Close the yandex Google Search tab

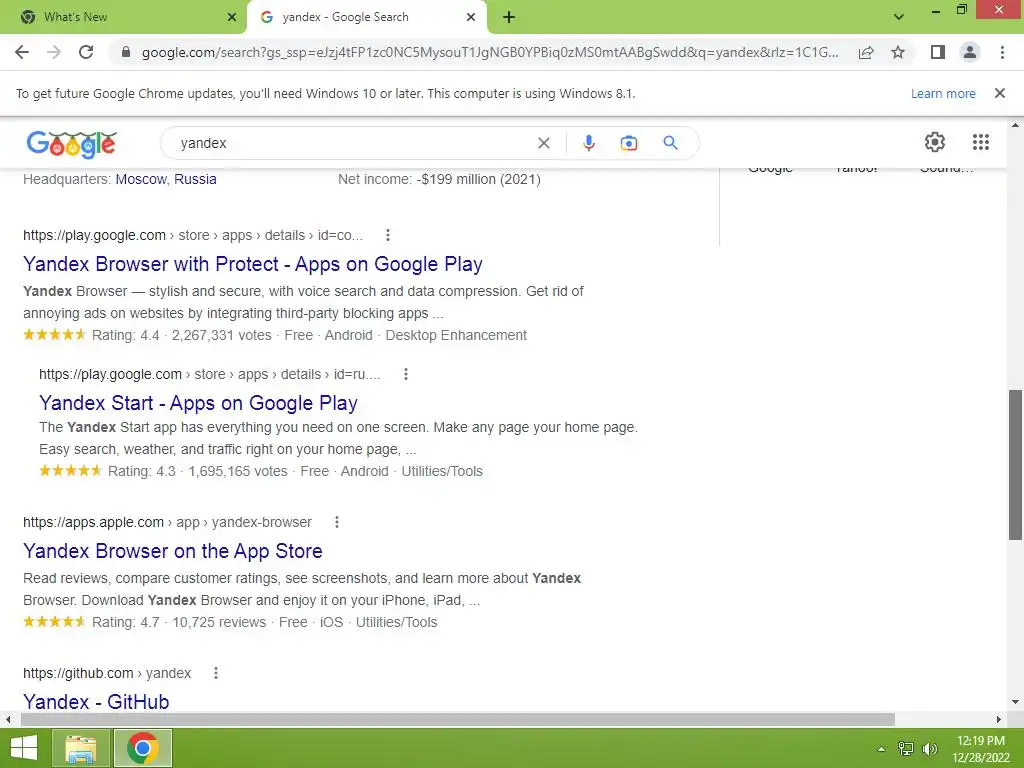coord(471,17)
